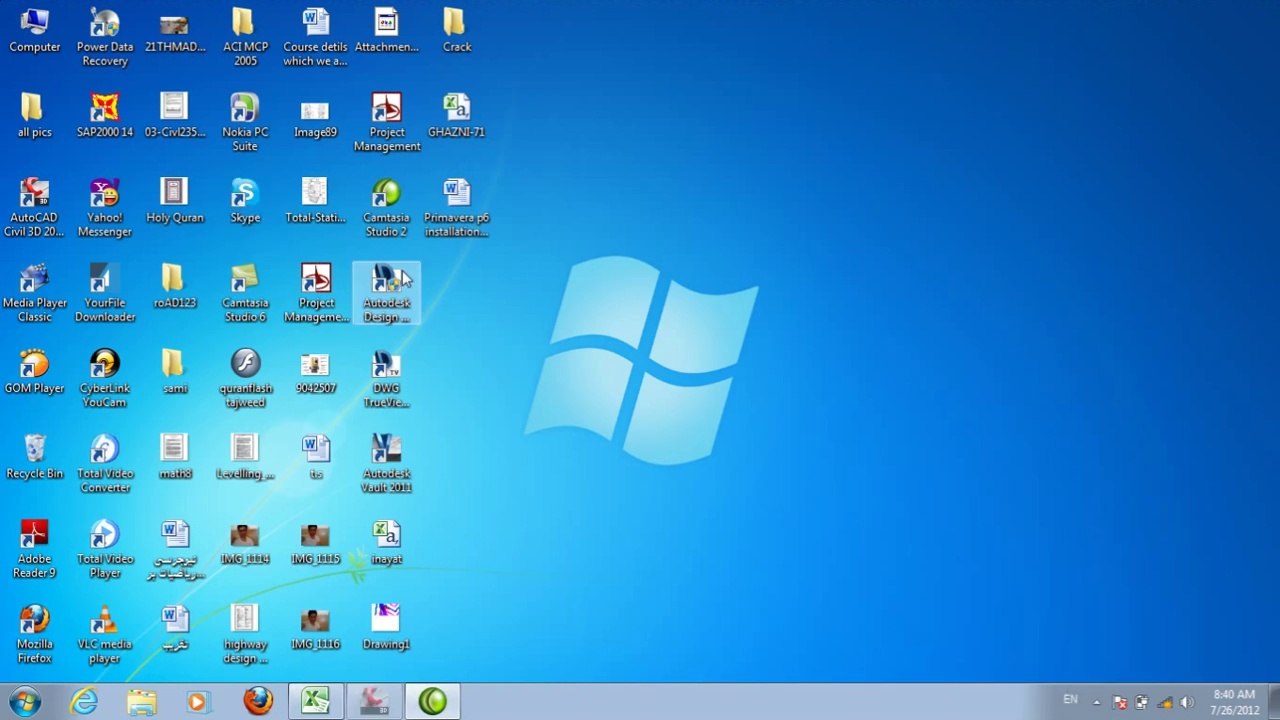The height and width of the screenshot is (720, 1280).
Task: Open Nokia PC Suite shortcut
Action: (x=245, y=122)
